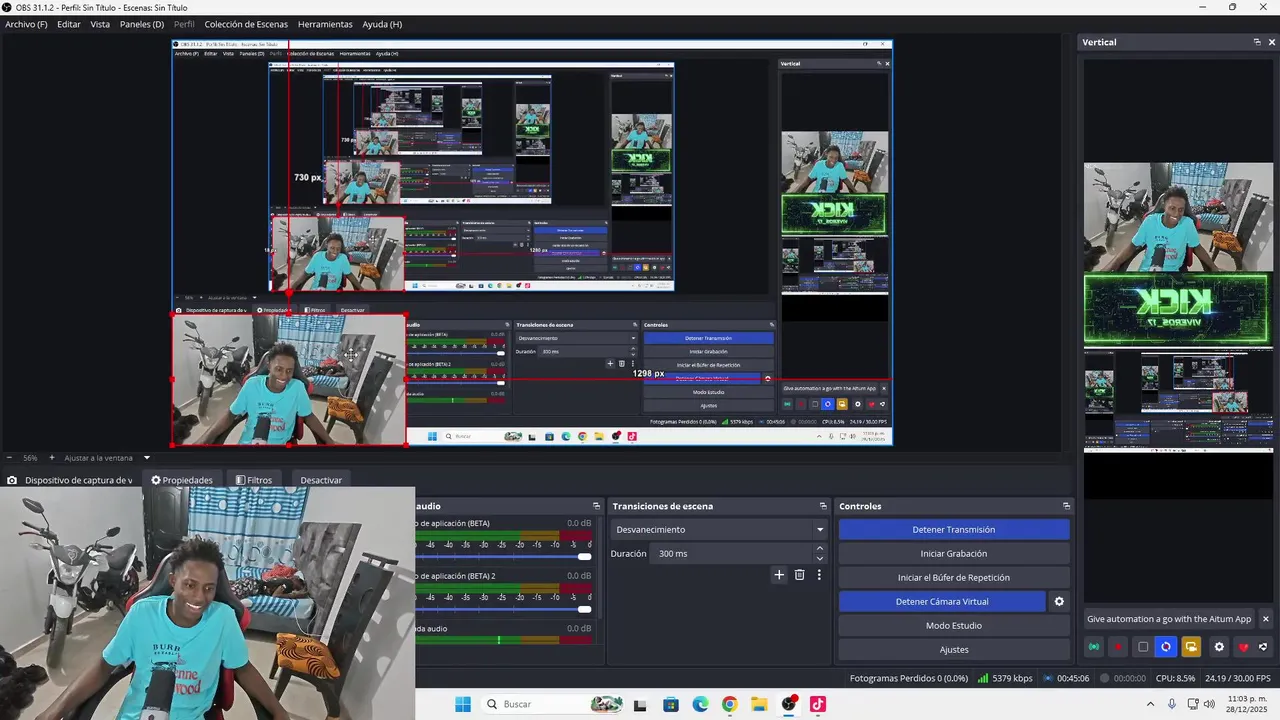Pop out the Controles panel
1280x720 pixels.
point(1066,506)
